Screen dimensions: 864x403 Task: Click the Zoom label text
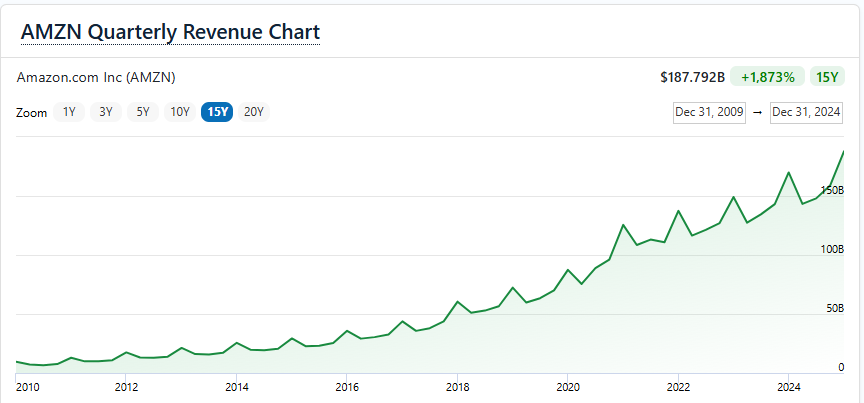(x=31, y=113)
